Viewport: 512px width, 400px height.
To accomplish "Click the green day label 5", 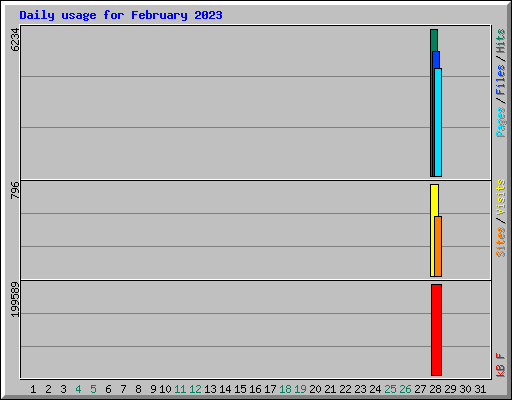I will pyautogui.click(x=93, y=389).
